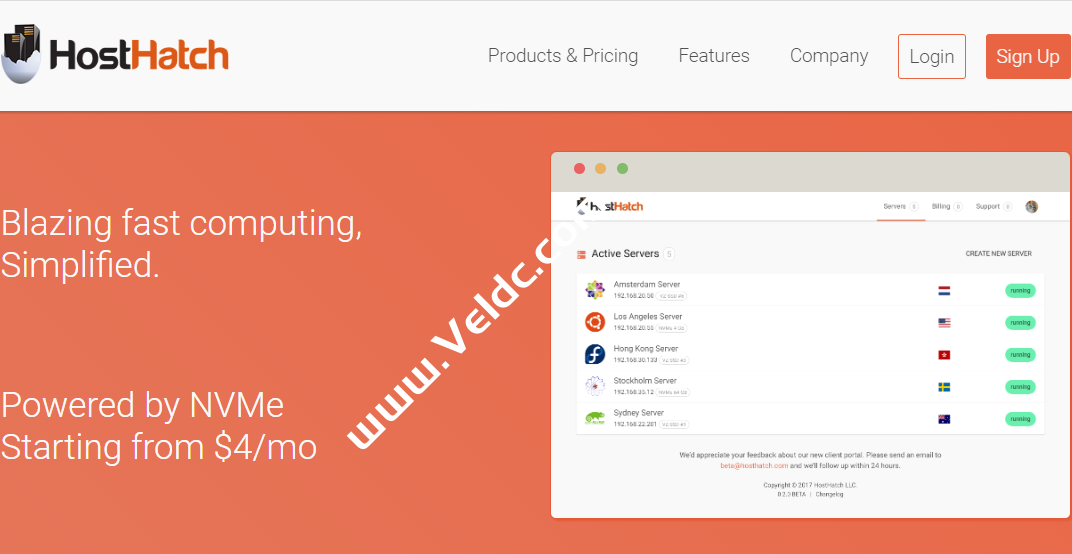This screenshot has width=1072, height=554.
Task: Click the orange Sign Up button
Action: (x=1028, y=57)
